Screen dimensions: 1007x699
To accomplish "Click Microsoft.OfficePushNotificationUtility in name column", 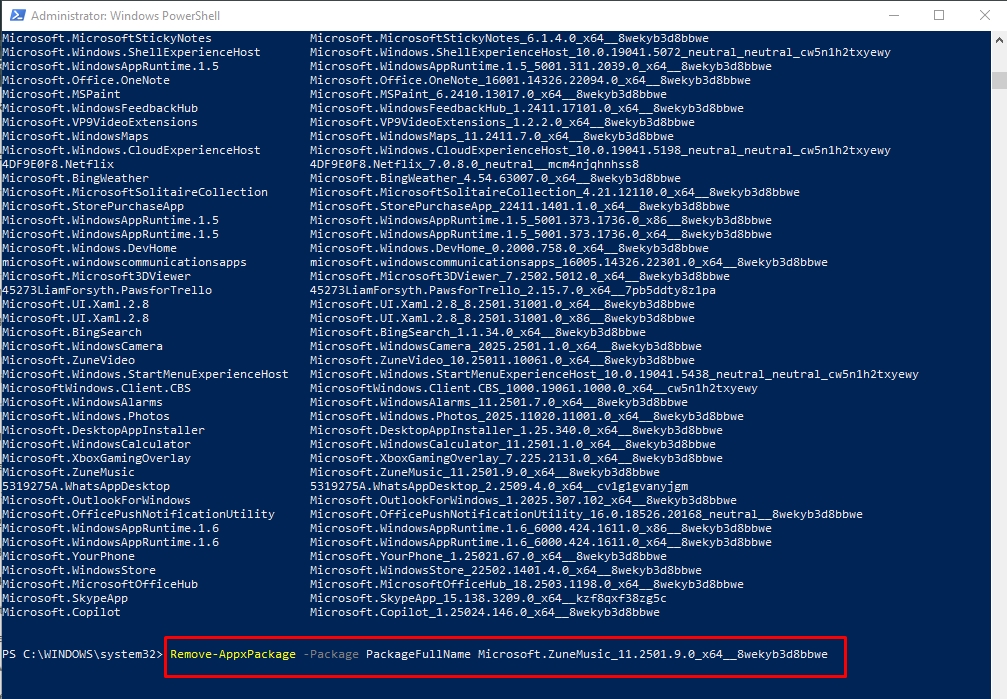I will coord(138,515).
